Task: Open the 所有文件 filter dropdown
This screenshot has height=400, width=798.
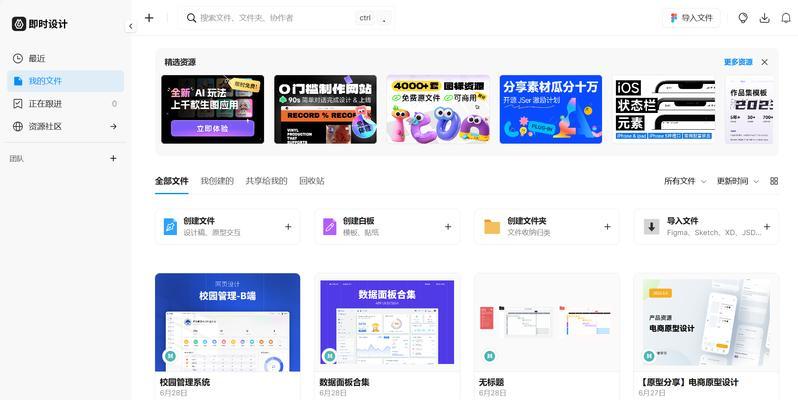Action: pyautogui.click(x=685, y=181)
